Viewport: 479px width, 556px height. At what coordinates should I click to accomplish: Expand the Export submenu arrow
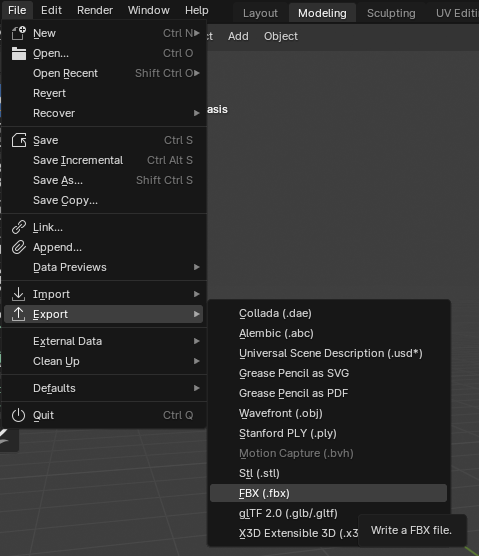[x=197, y=314]
